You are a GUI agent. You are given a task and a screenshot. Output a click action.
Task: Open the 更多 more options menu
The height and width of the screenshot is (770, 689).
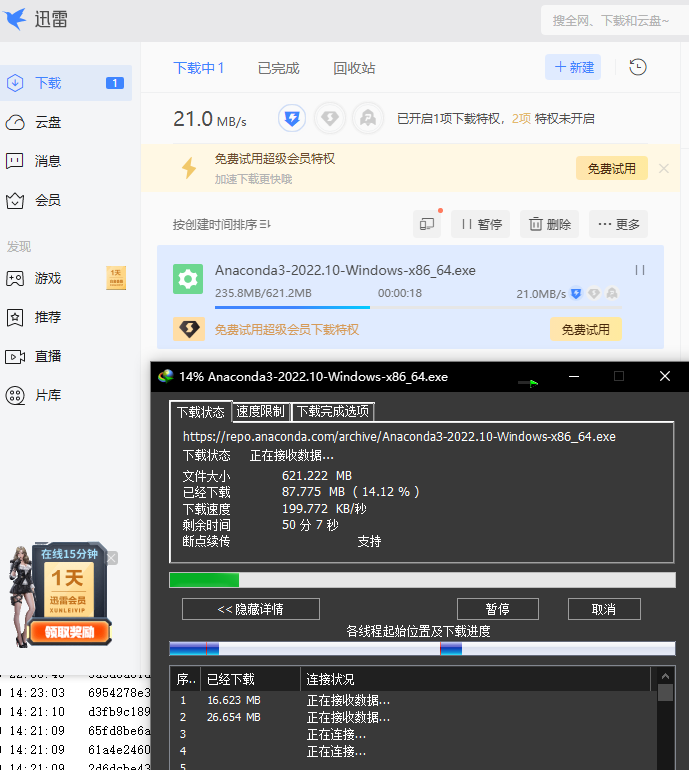coord(618,224)
